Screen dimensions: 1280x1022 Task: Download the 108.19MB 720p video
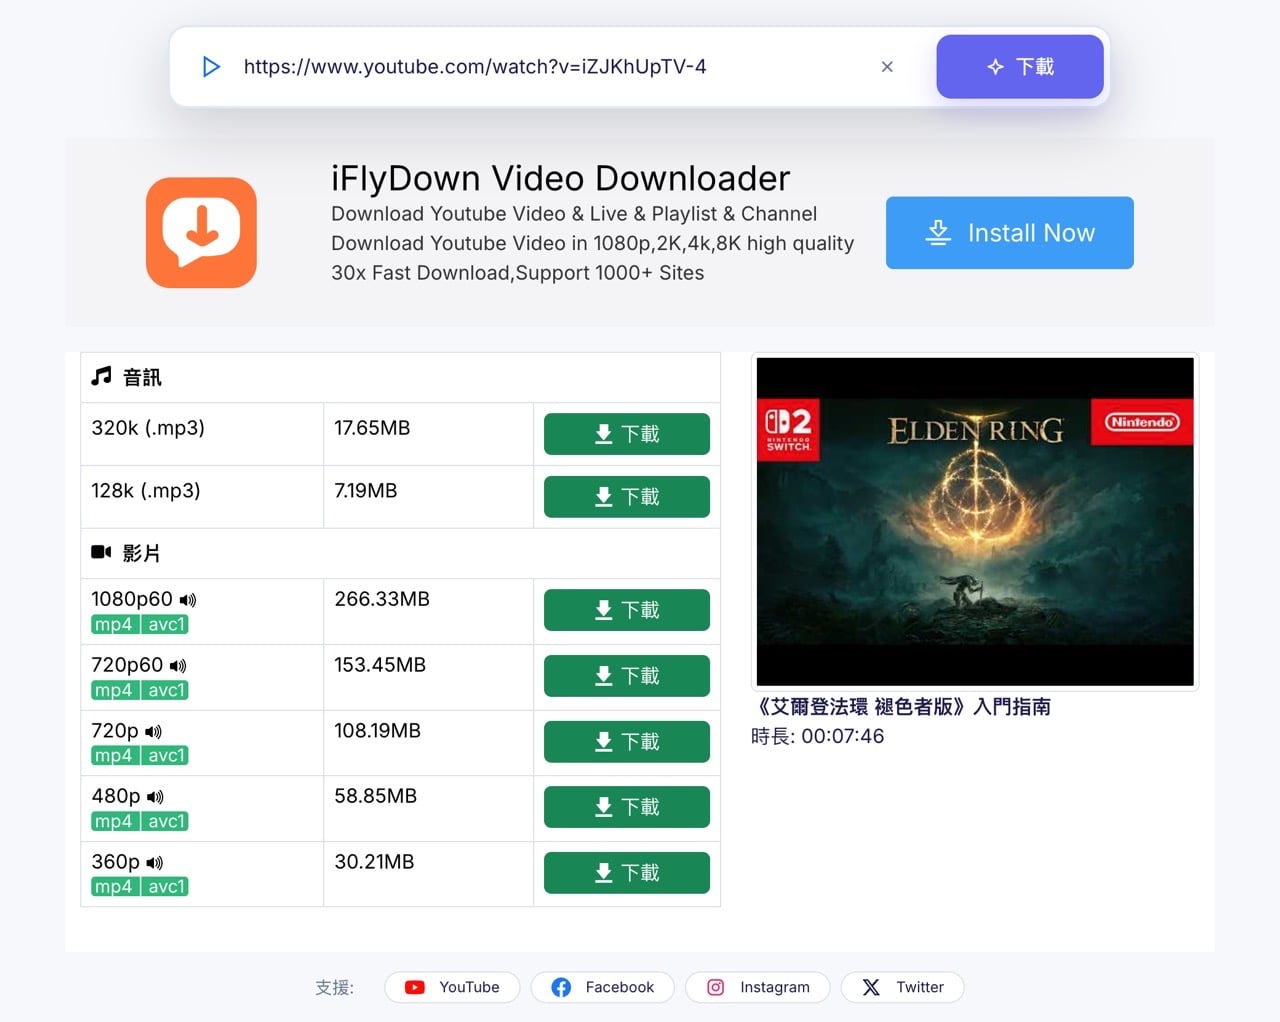(627, 742)
